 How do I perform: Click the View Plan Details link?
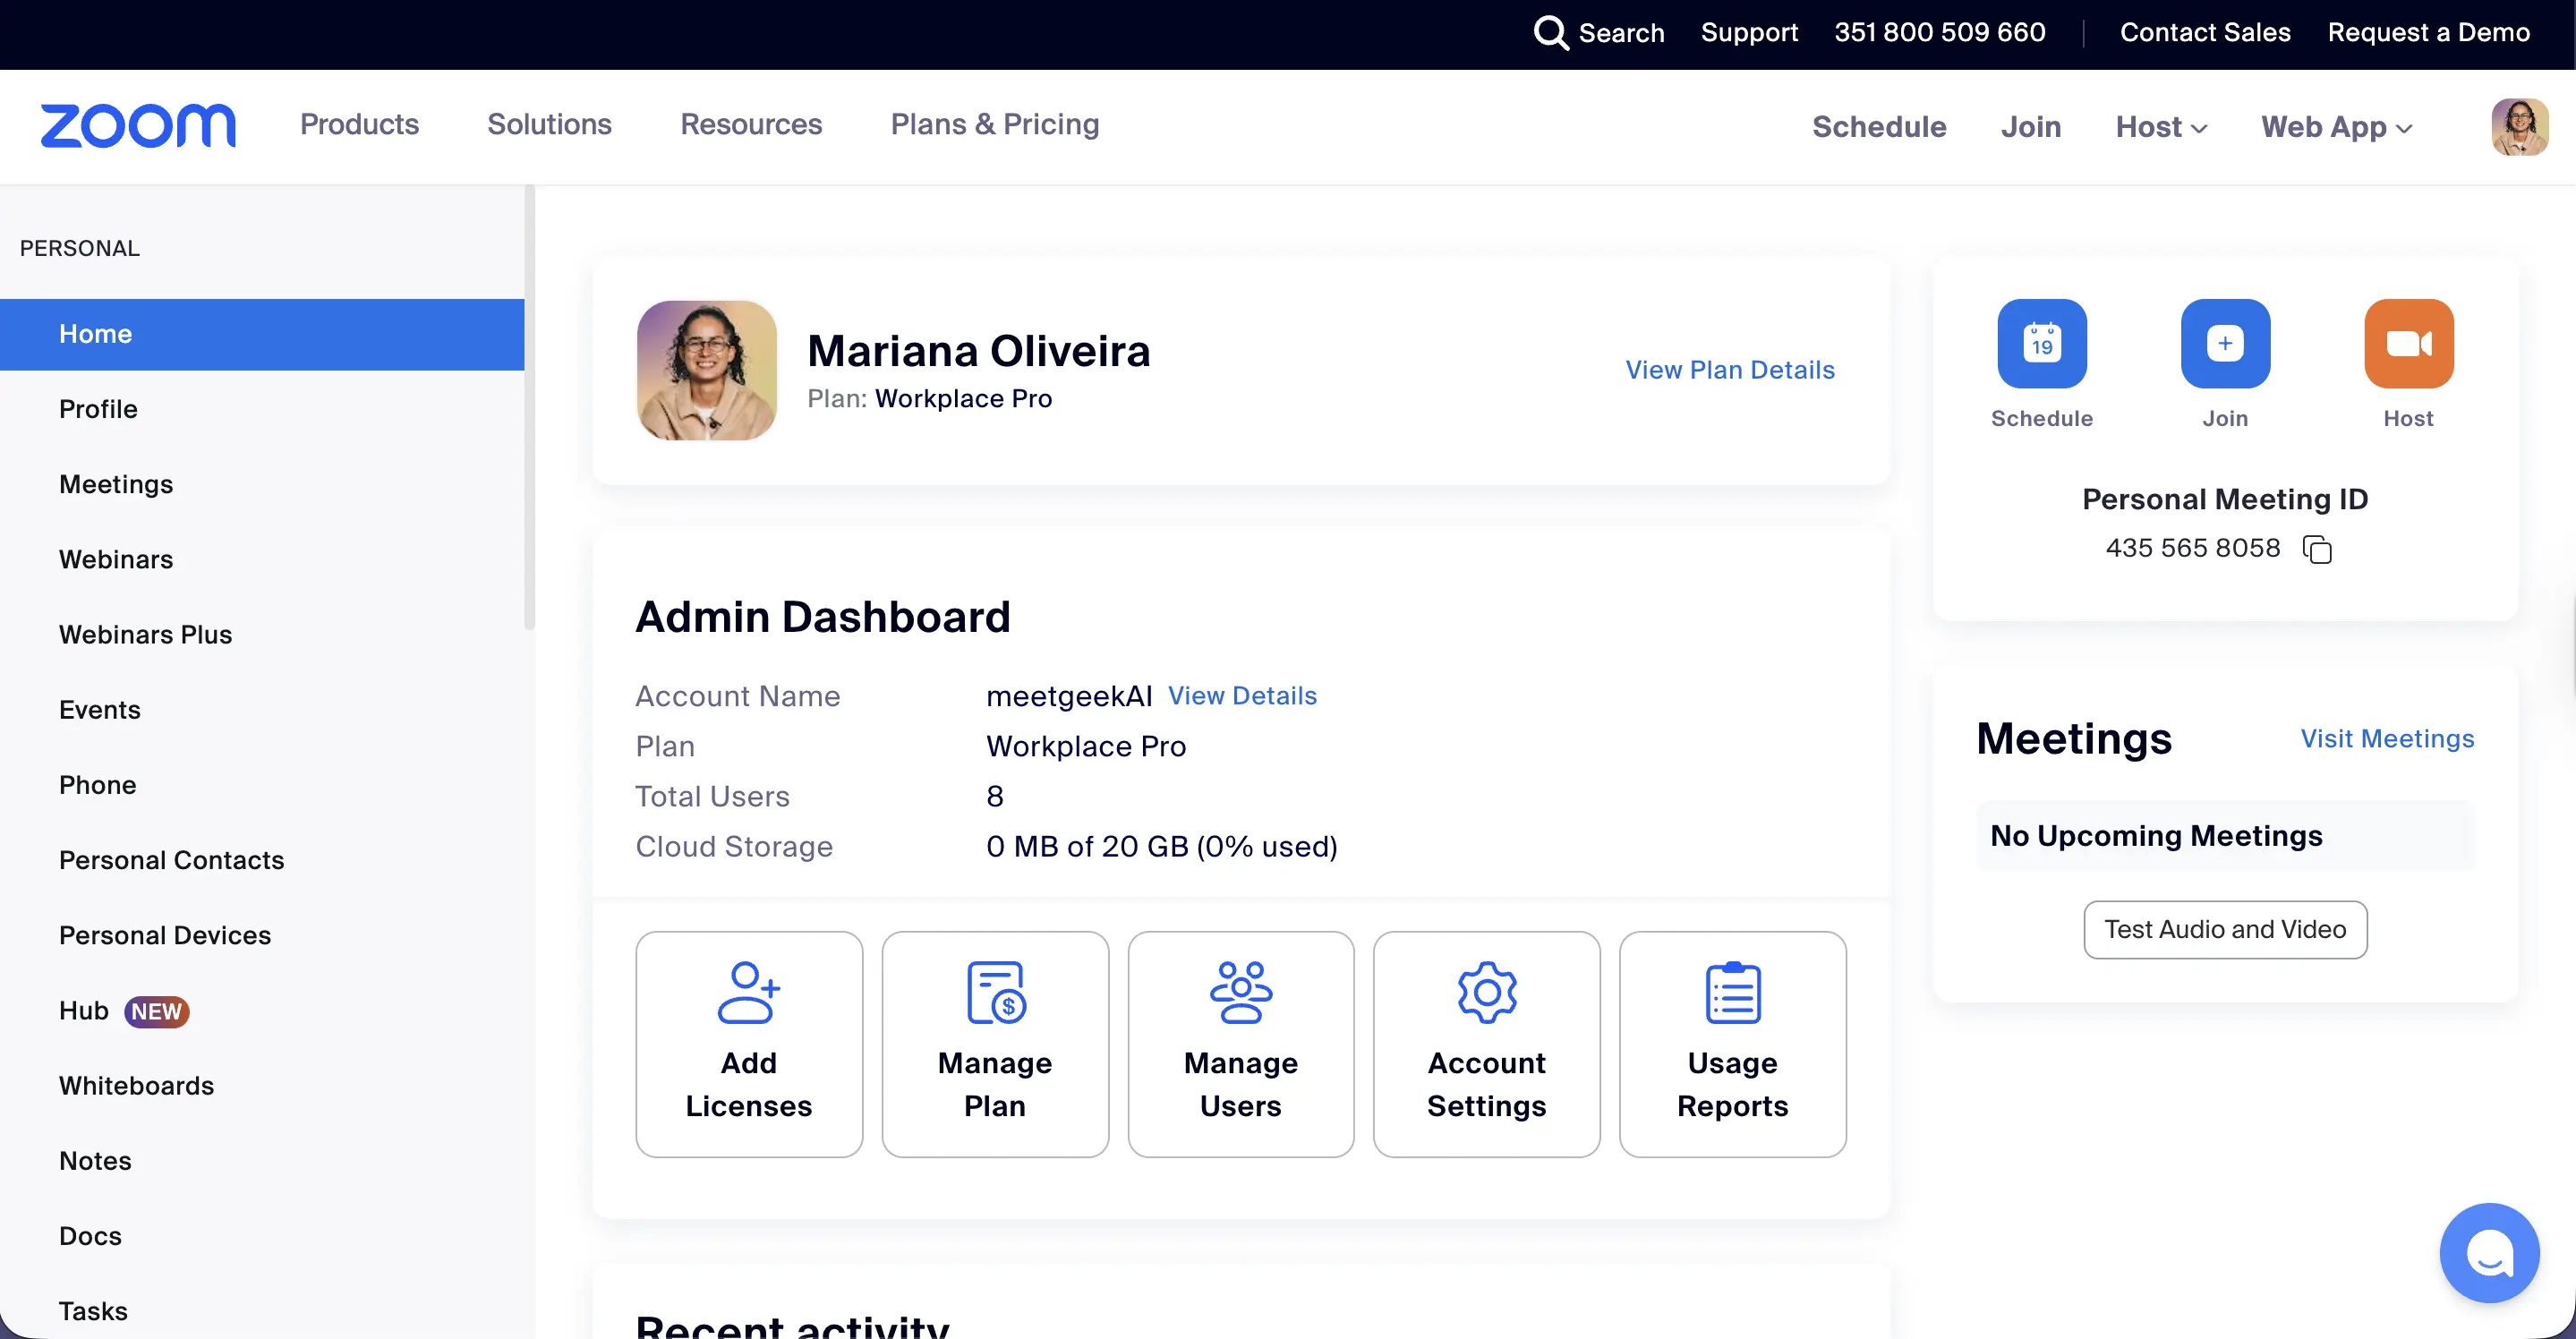coord(1730,370)
